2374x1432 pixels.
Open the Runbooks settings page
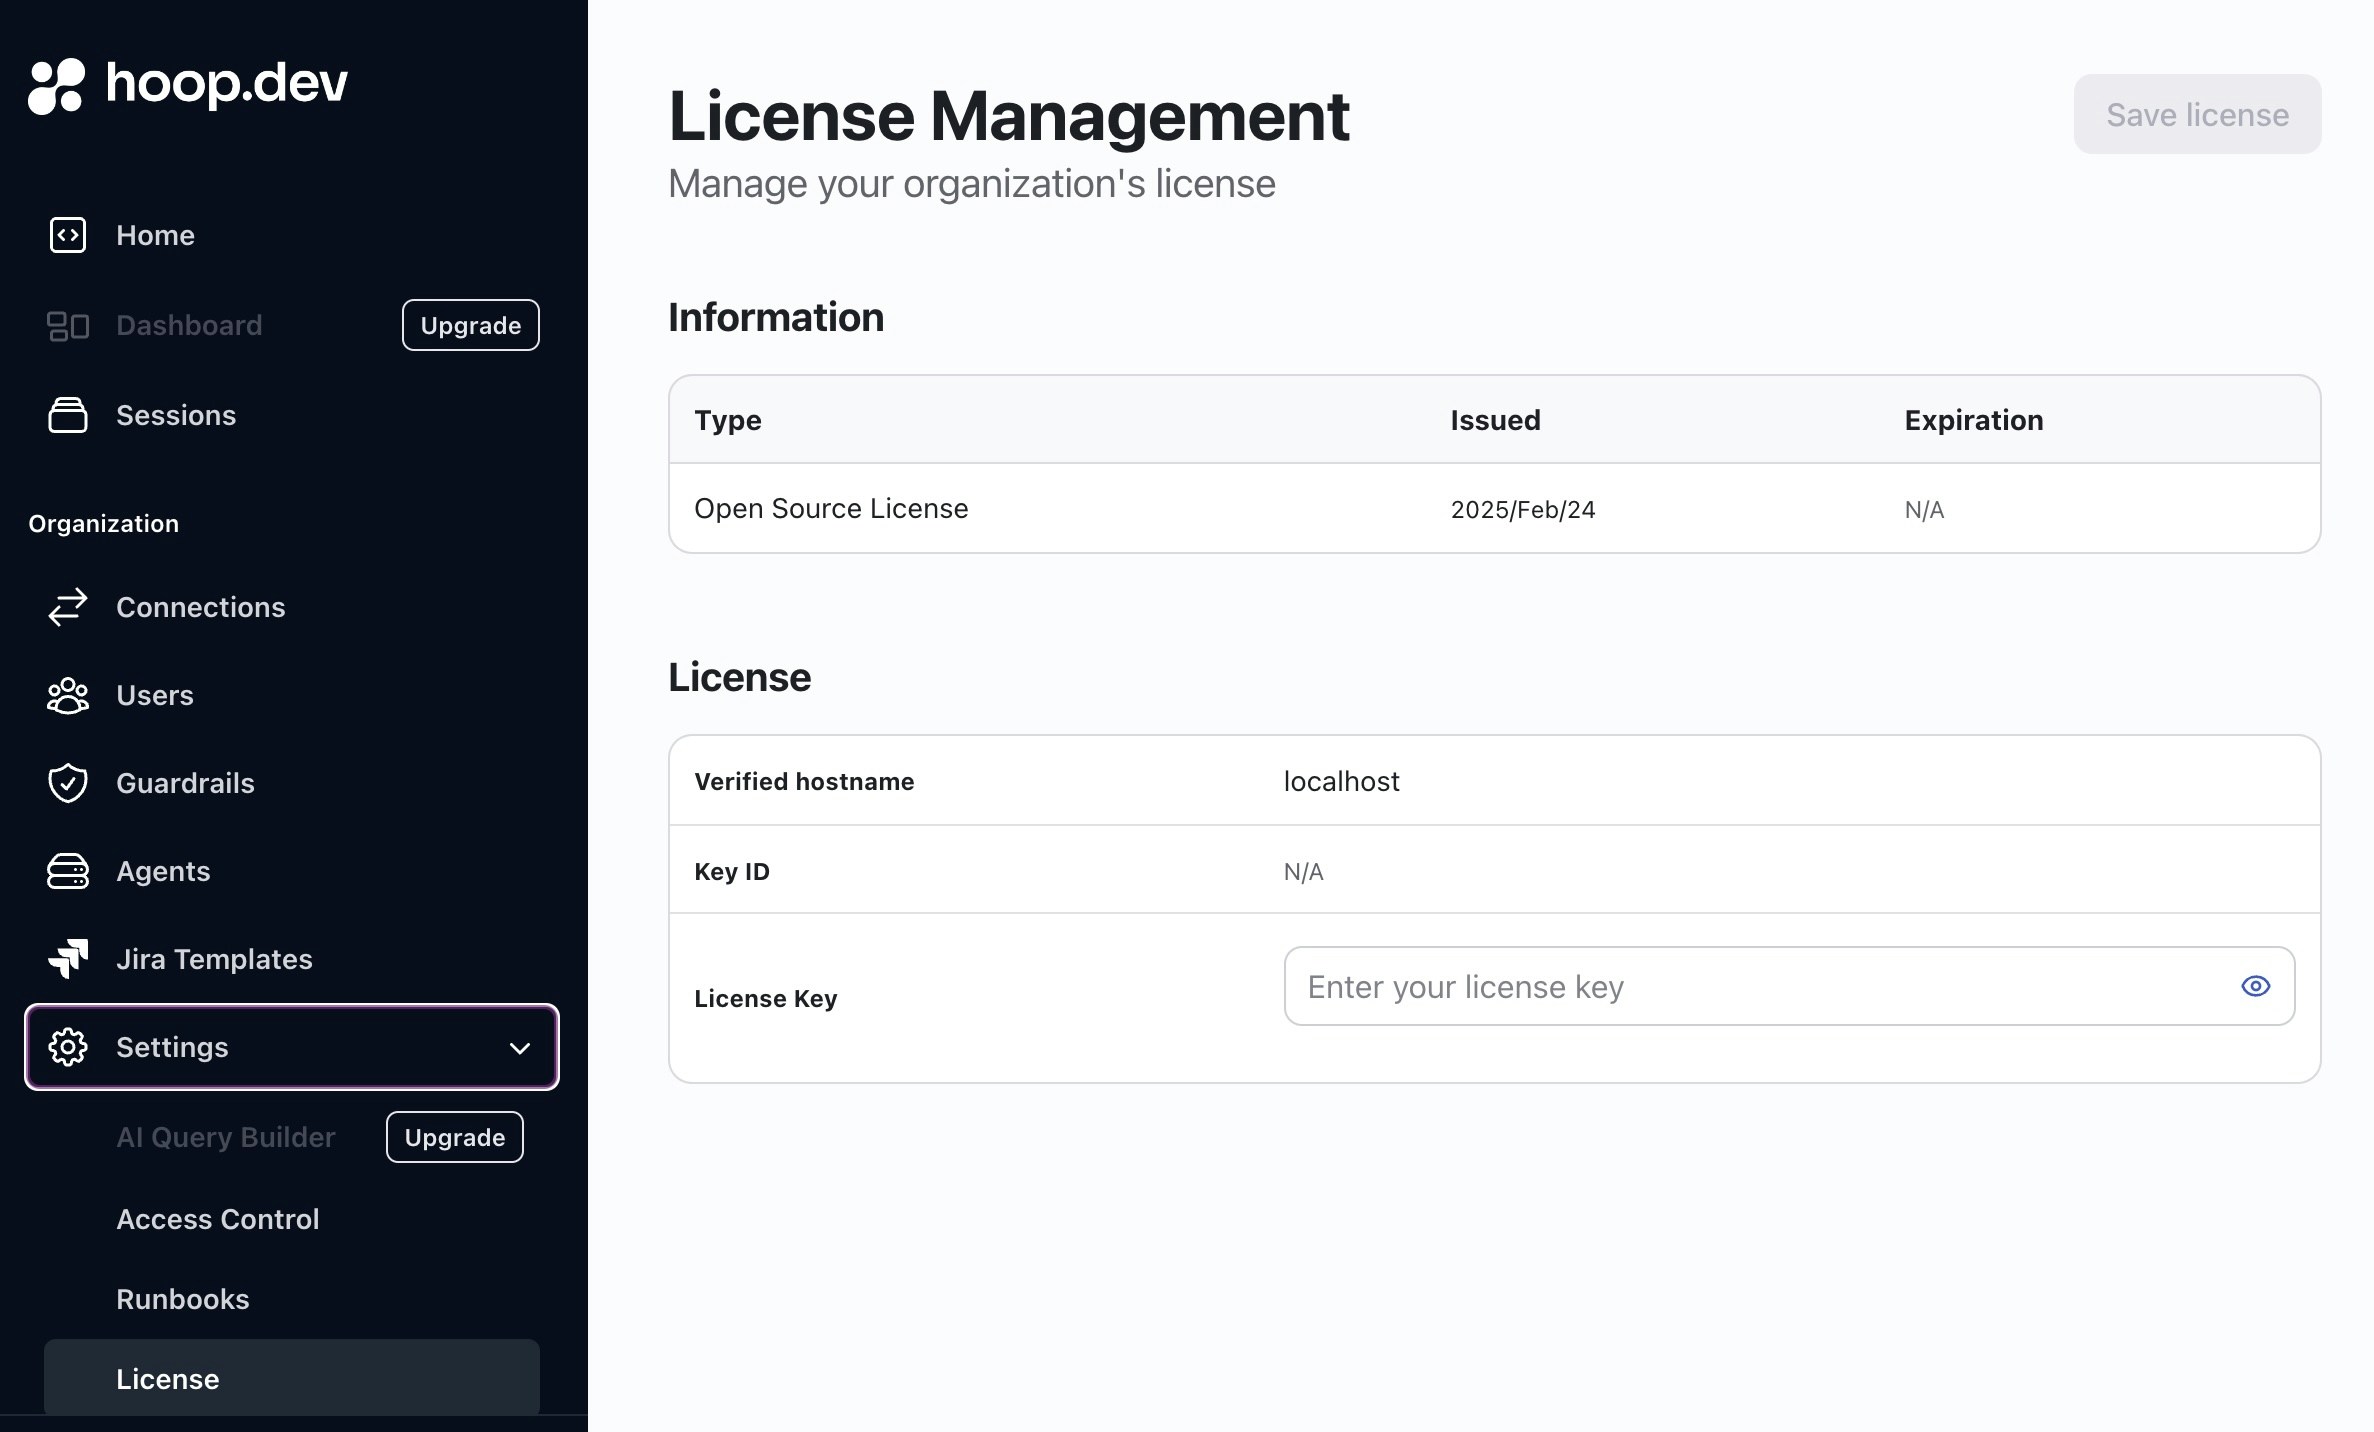pos(183,1299)
